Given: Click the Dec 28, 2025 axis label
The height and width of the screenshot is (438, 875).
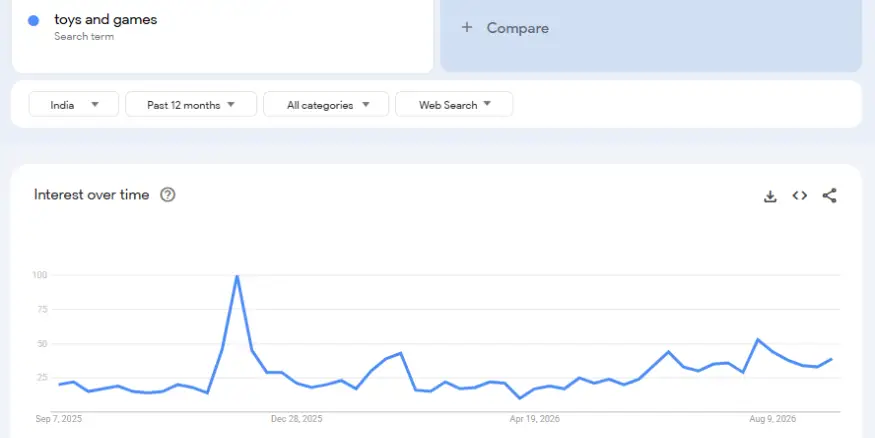Looking at the screenshot, I should click(296, 419).
